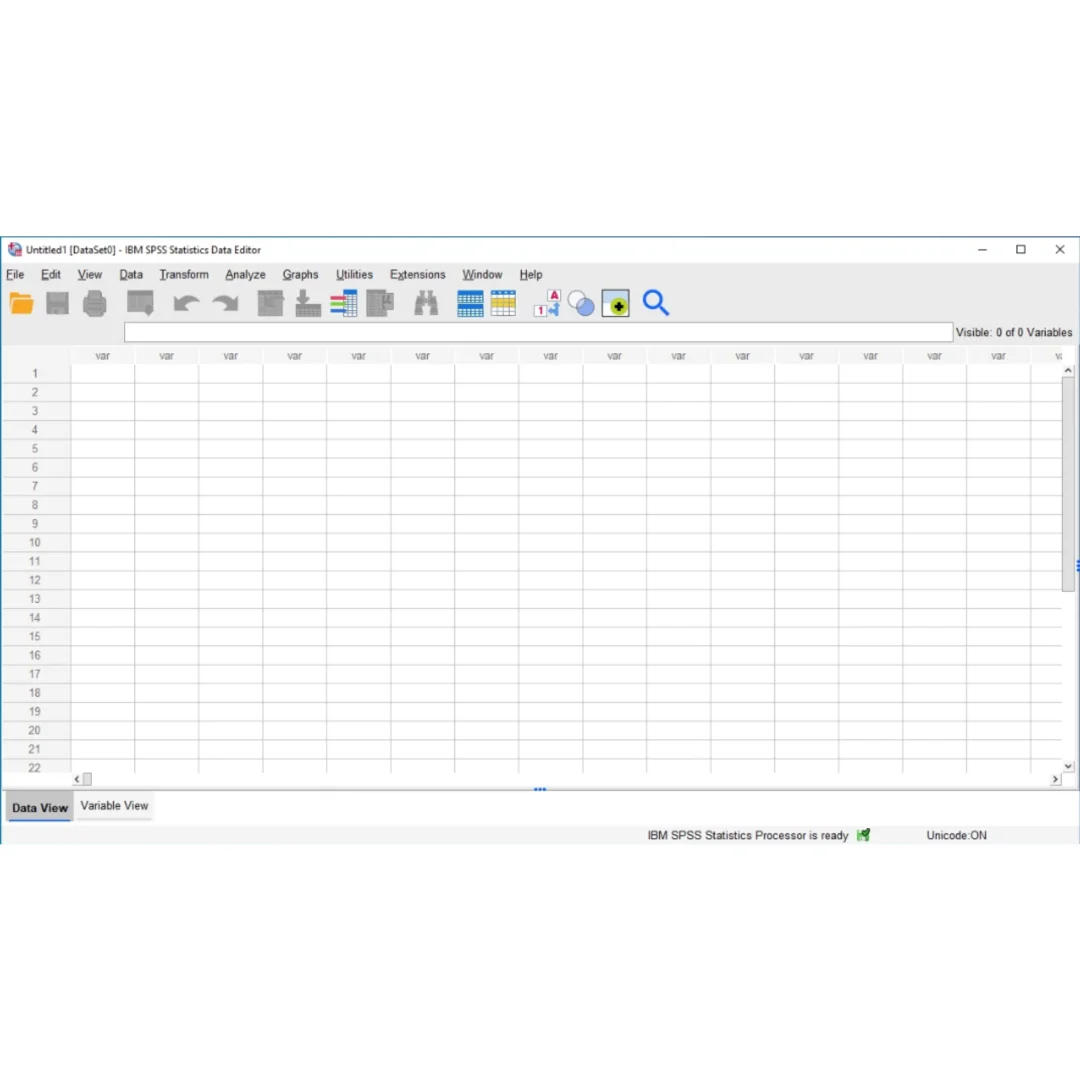The width and height of the screenshot is (1080, 1080).
Task: Click the Redo arrow icon
Action: pyautogui.click(x=225, y=303)
